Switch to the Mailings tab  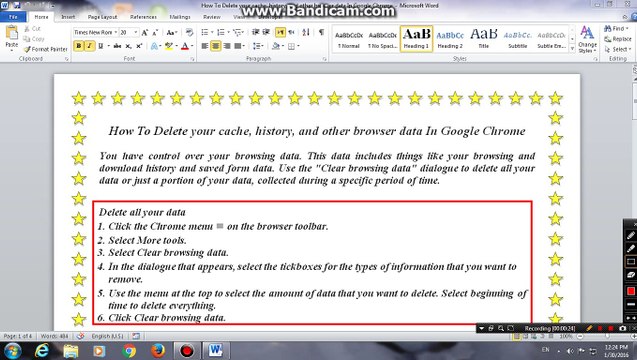[x=180, y=17]
